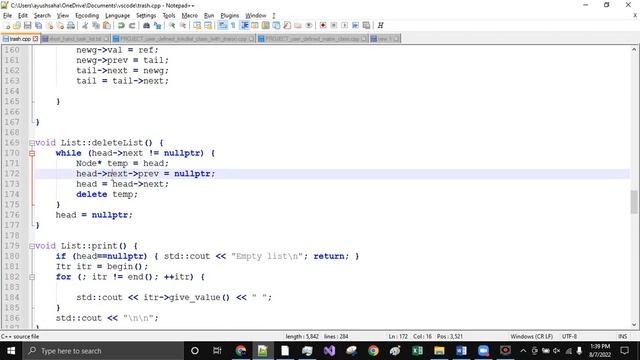Collapse the deleteList function fold at line 169
The height and width of the screenshot is (360, 640).
tap(32, 143)
